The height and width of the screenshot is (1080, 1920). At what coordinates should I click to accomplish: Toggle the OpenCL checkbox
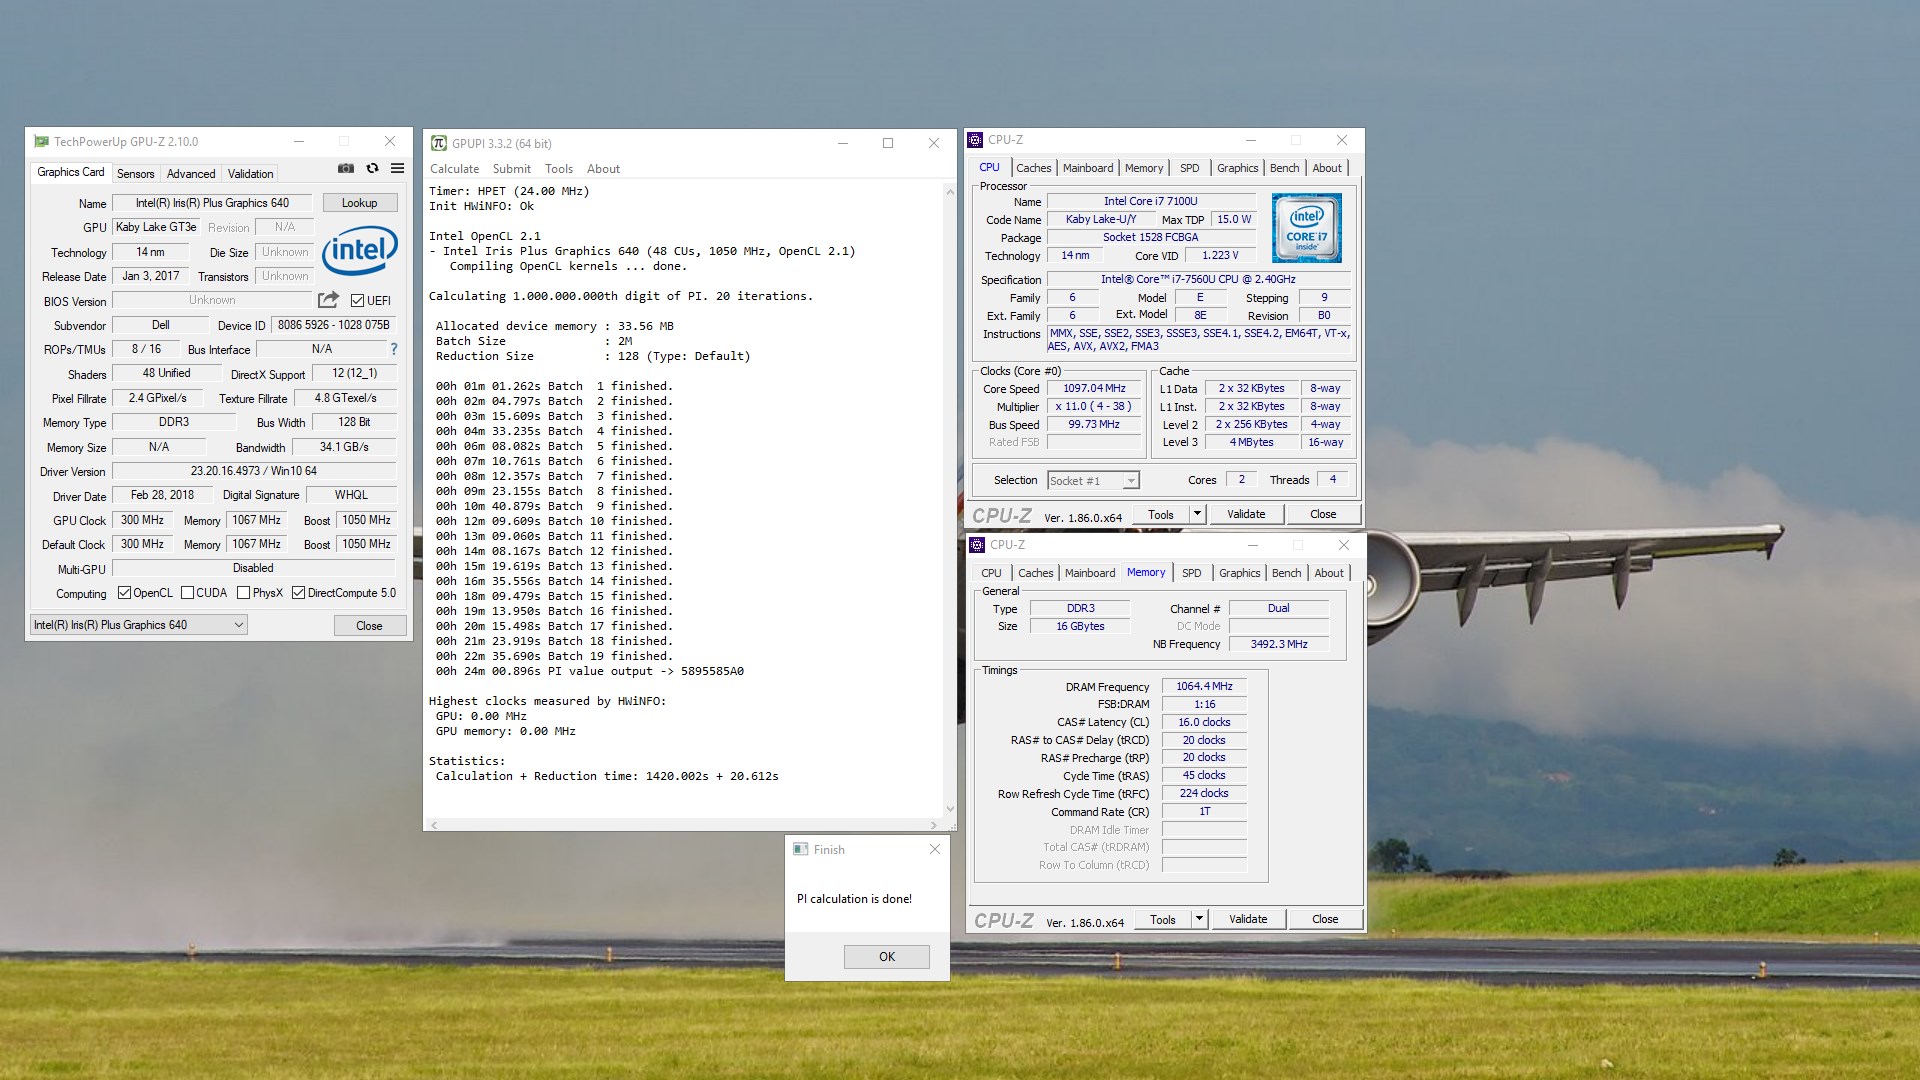(x=124, y=593)
